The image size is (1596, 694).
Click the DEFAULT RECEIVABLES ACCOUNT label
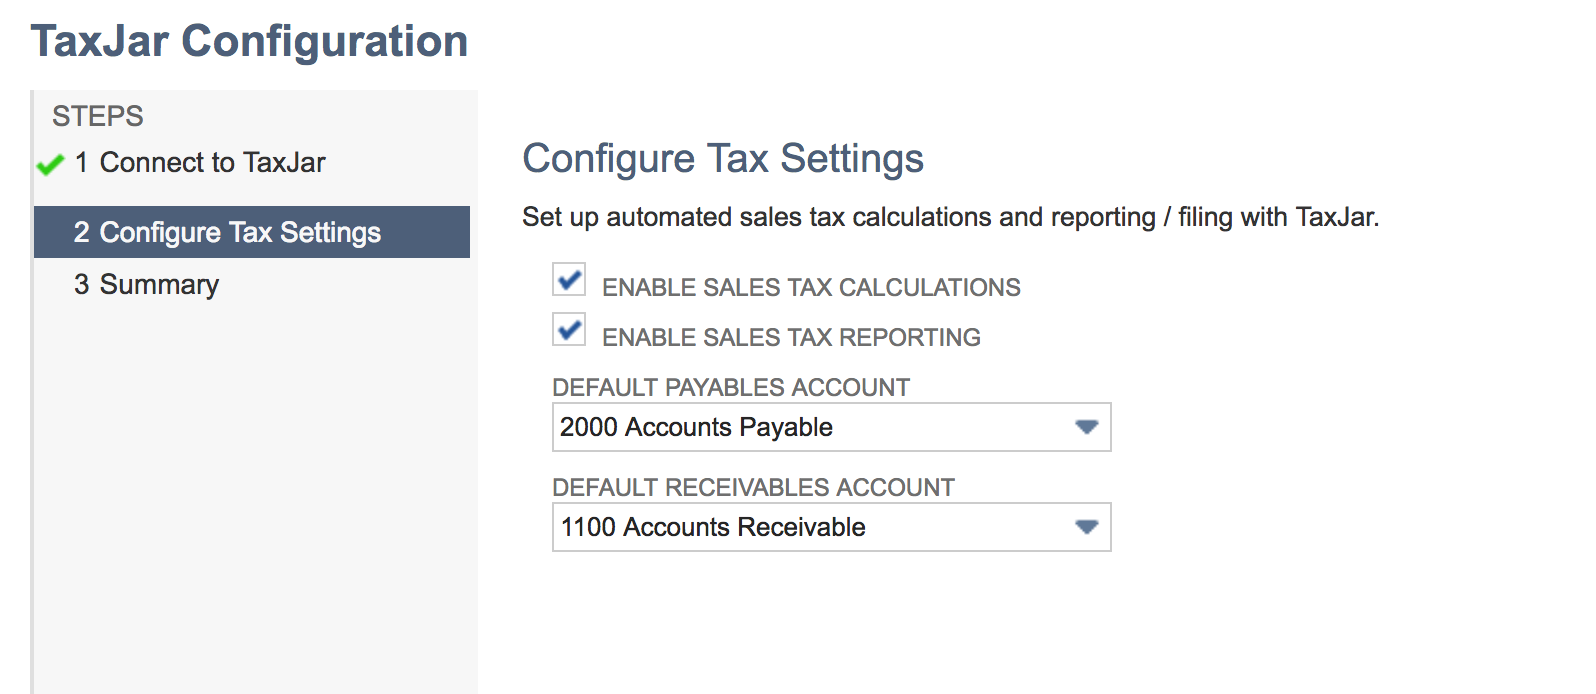pos(753,487)
